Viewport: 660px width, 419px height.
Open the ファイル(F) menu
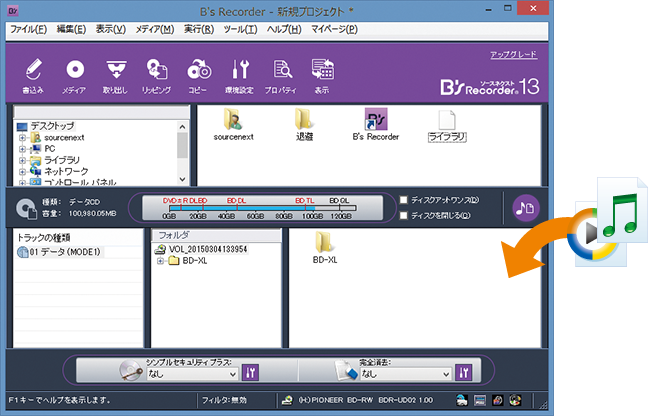pos(28,29)
